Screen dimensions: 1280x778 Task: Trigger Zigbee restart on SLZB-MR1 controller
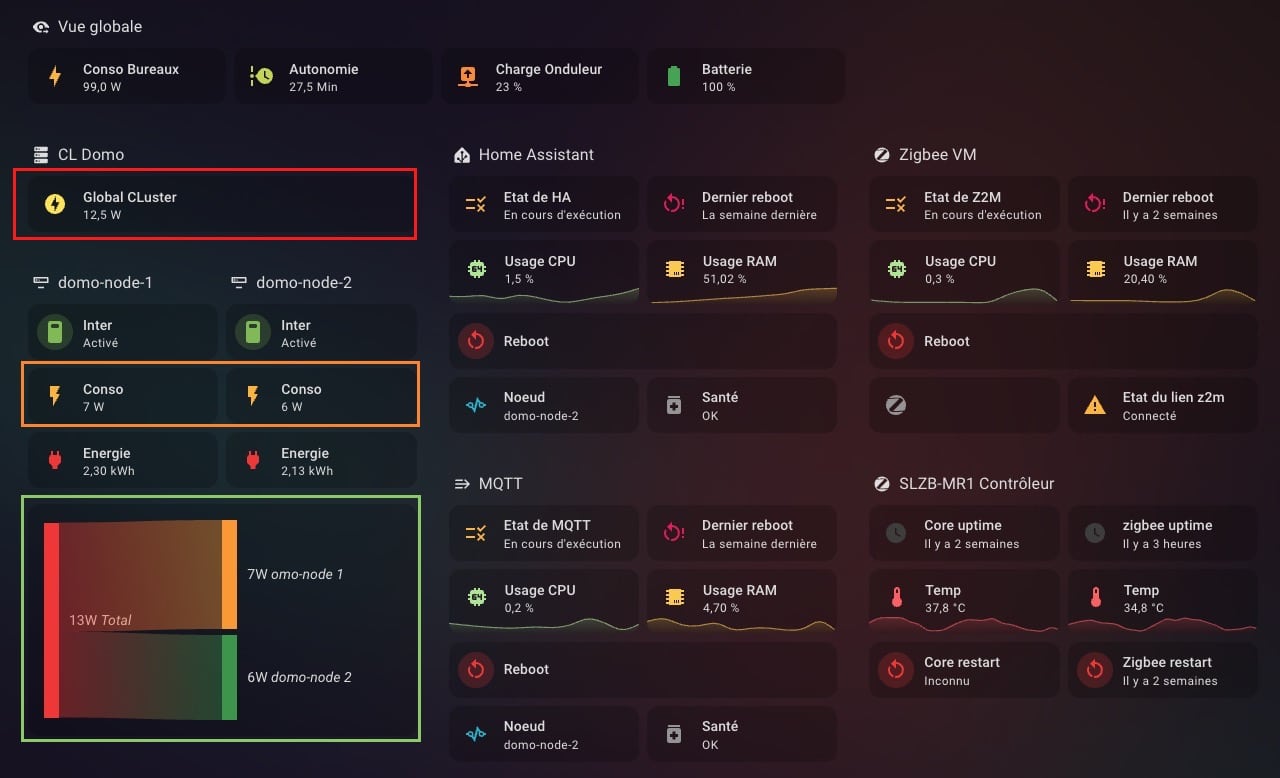[1095, 670]
